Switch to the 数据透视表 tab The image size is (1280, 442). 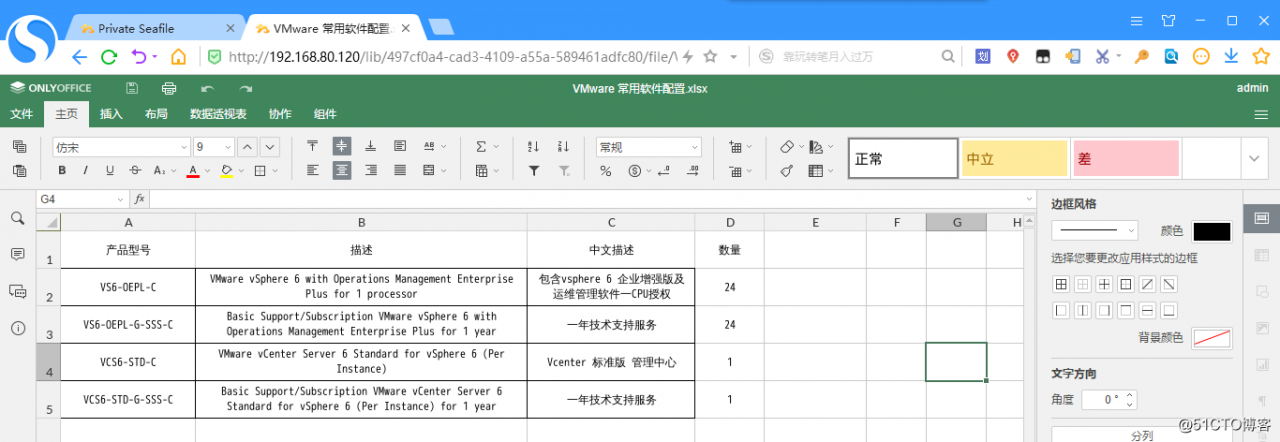tap(218, 114)
